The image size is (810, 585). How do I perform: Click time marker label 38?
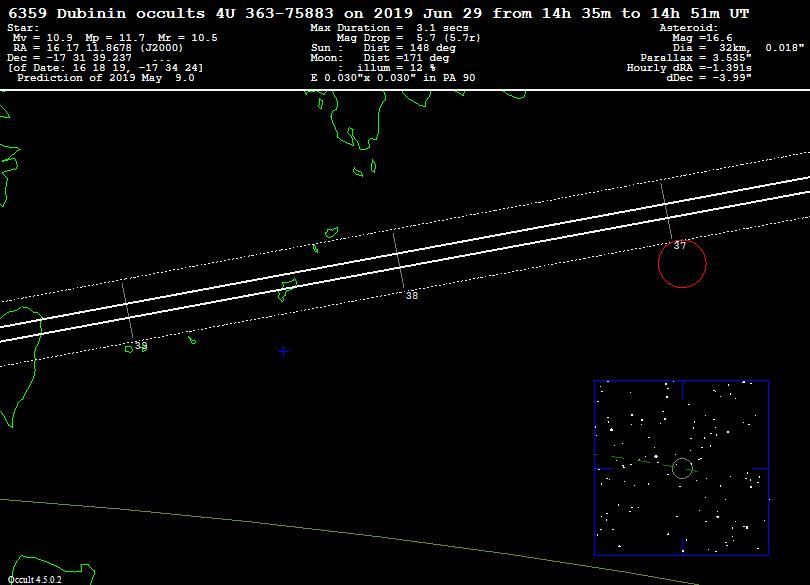coord(412,296)
